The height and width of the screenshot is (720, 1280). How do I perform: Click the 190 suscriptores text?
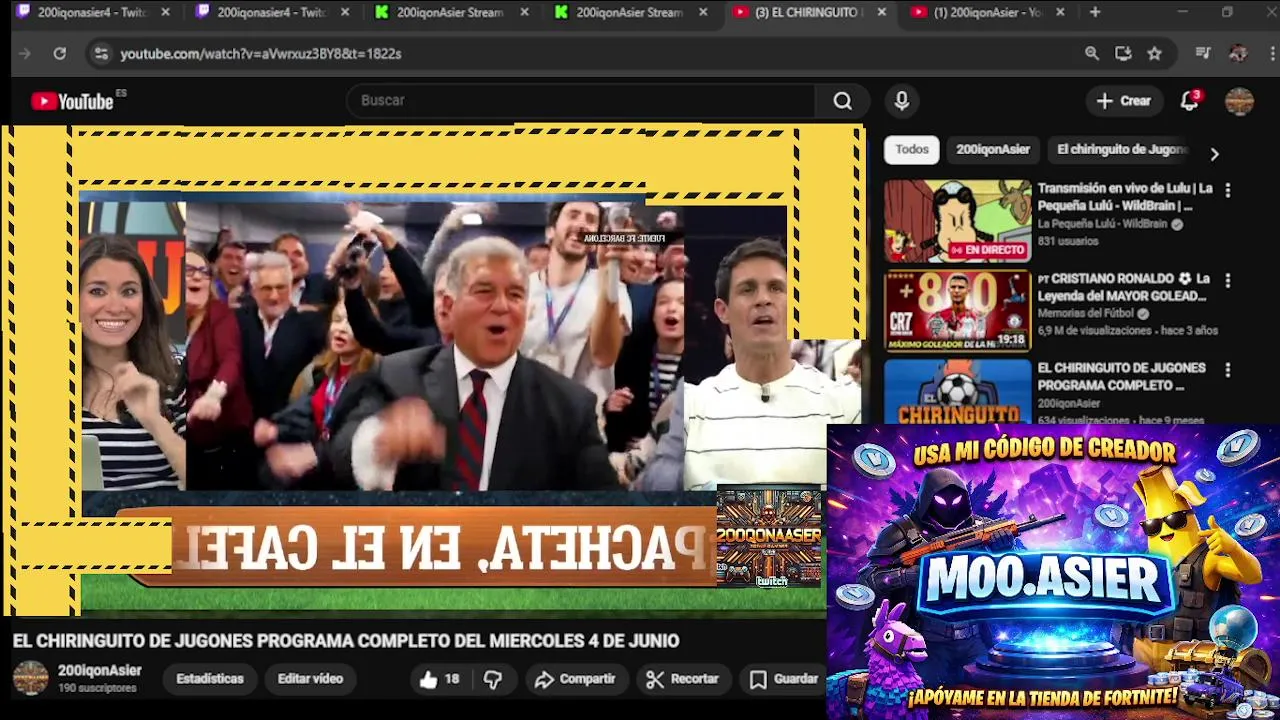97,689
